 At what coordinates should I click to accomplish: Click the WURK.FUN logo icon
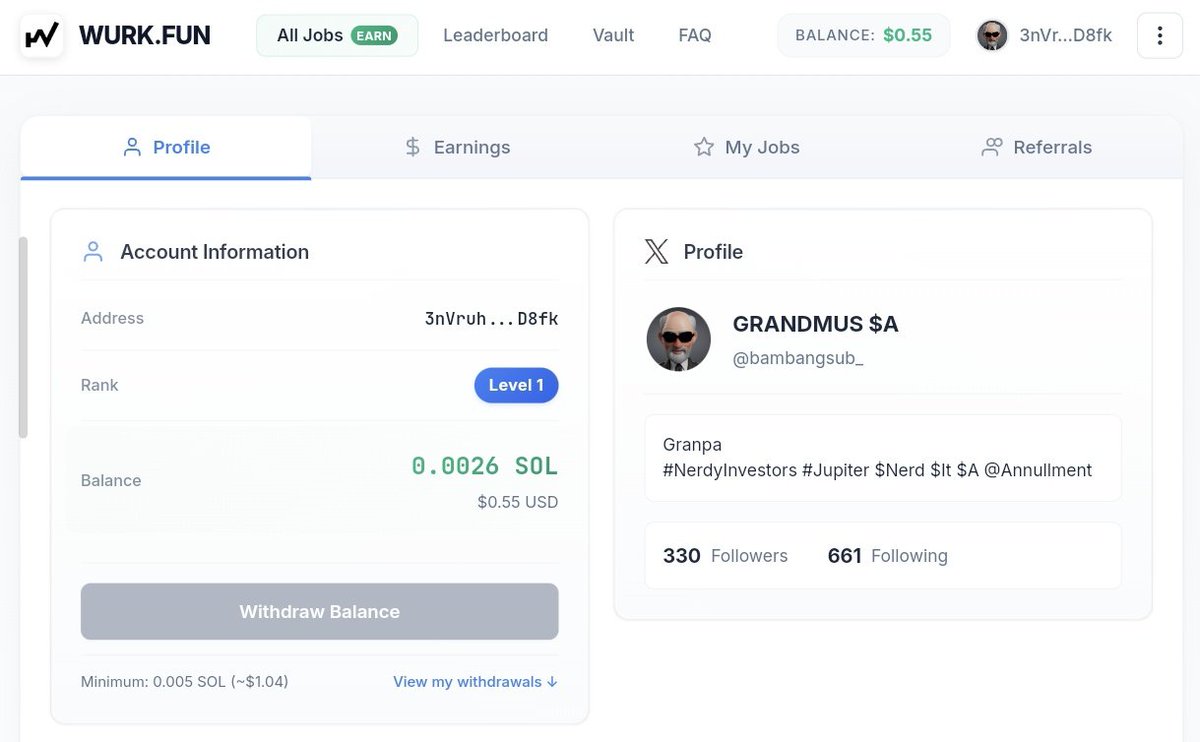42,36
